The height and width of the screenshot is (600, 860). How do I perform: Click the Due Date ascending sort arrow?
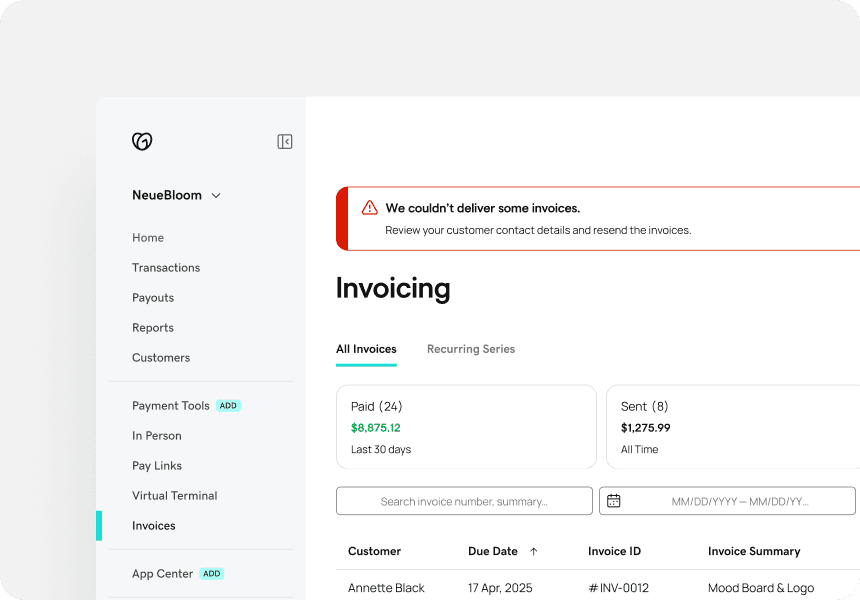pyautogui.click(x=534, y=552)
